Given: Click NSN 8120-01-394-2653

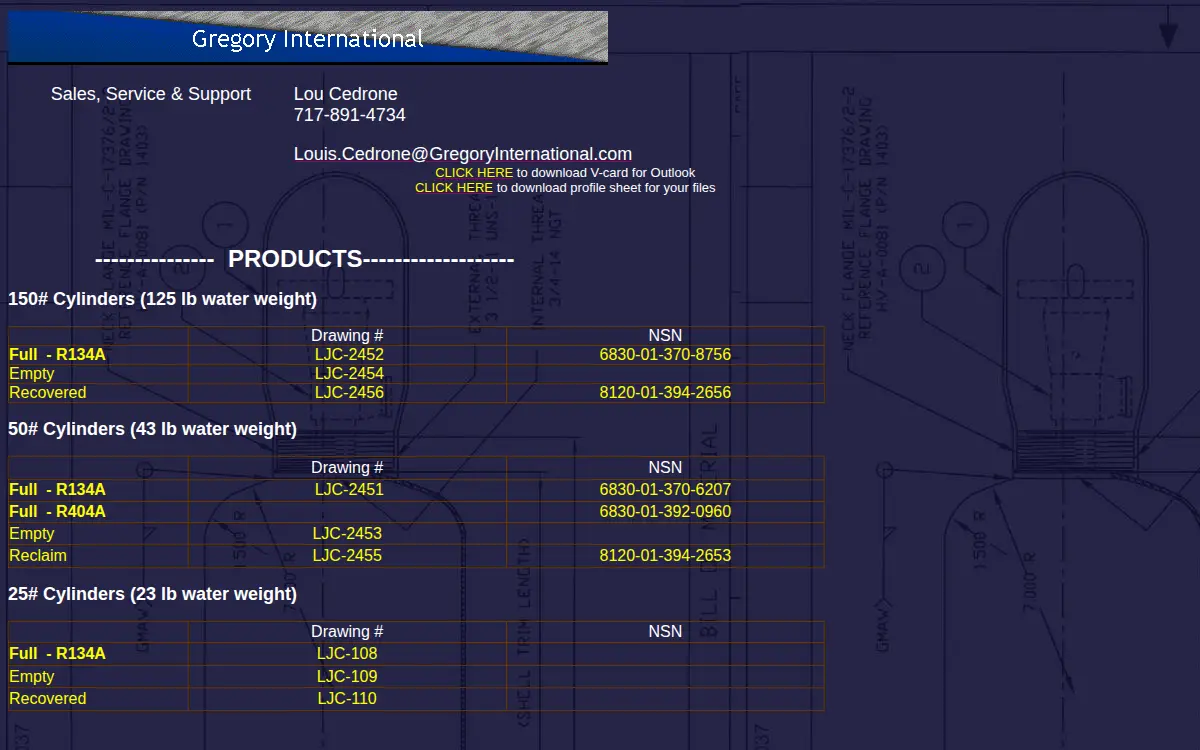Looking at the screenshot, I should (665, 556).
